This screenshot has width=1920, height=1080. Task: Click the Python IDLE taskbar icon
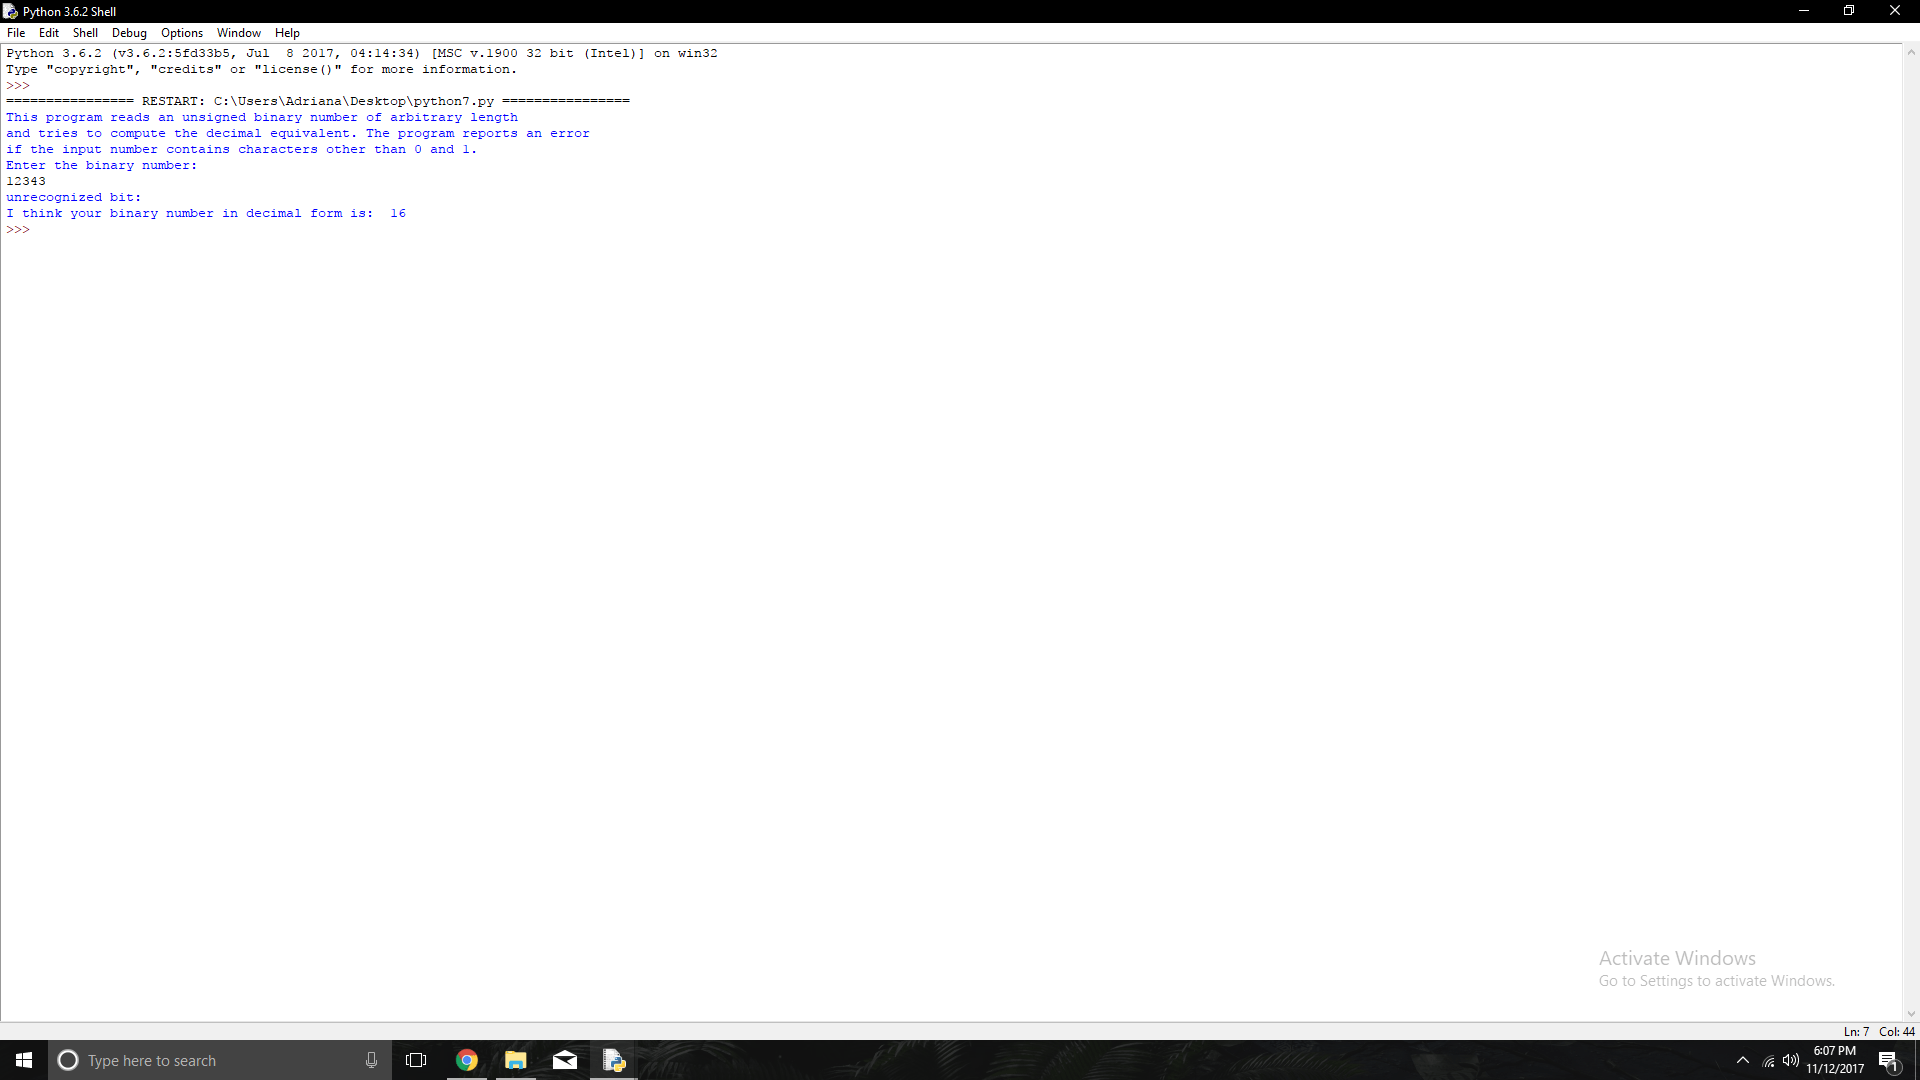(614, 1060)
